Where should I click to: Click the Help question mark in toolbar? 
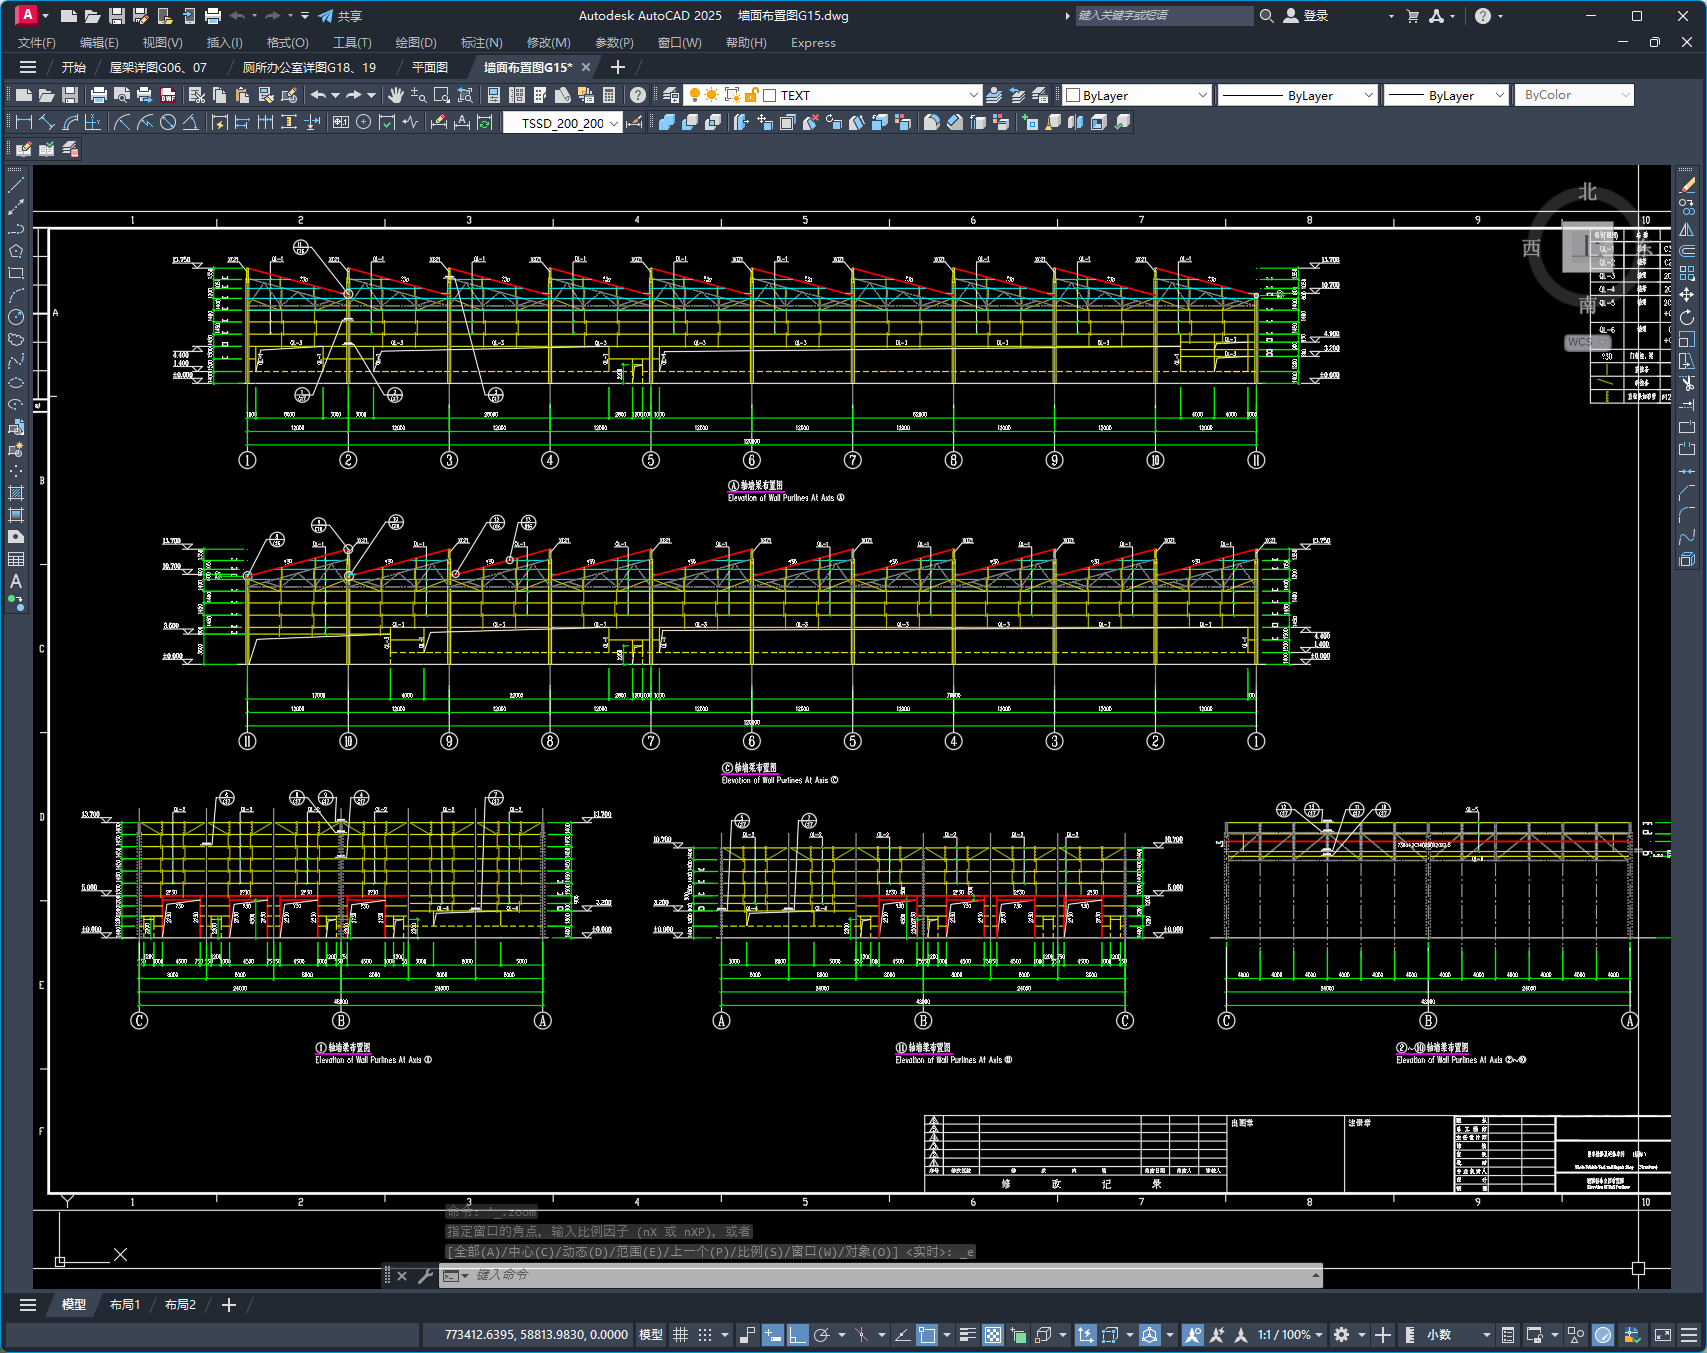click(638, 95)
